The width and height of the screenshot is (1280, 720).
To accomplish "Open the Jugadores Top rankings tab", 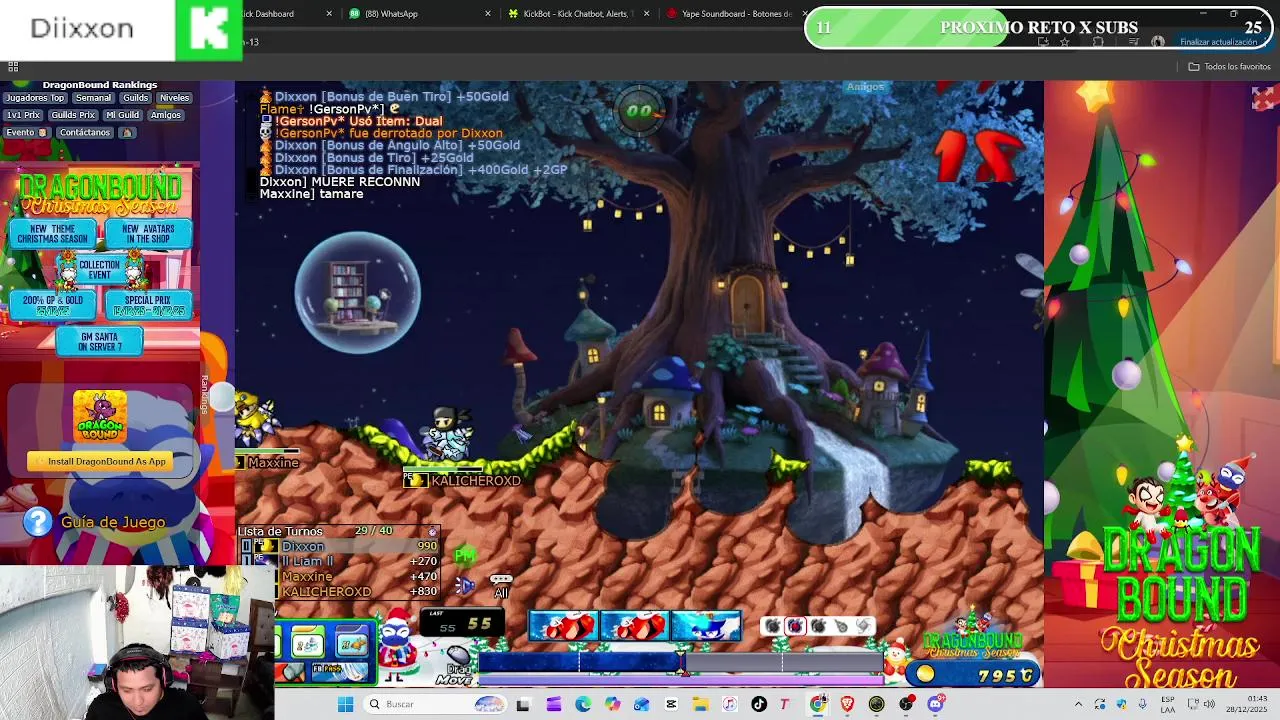I will click(35, 98).
